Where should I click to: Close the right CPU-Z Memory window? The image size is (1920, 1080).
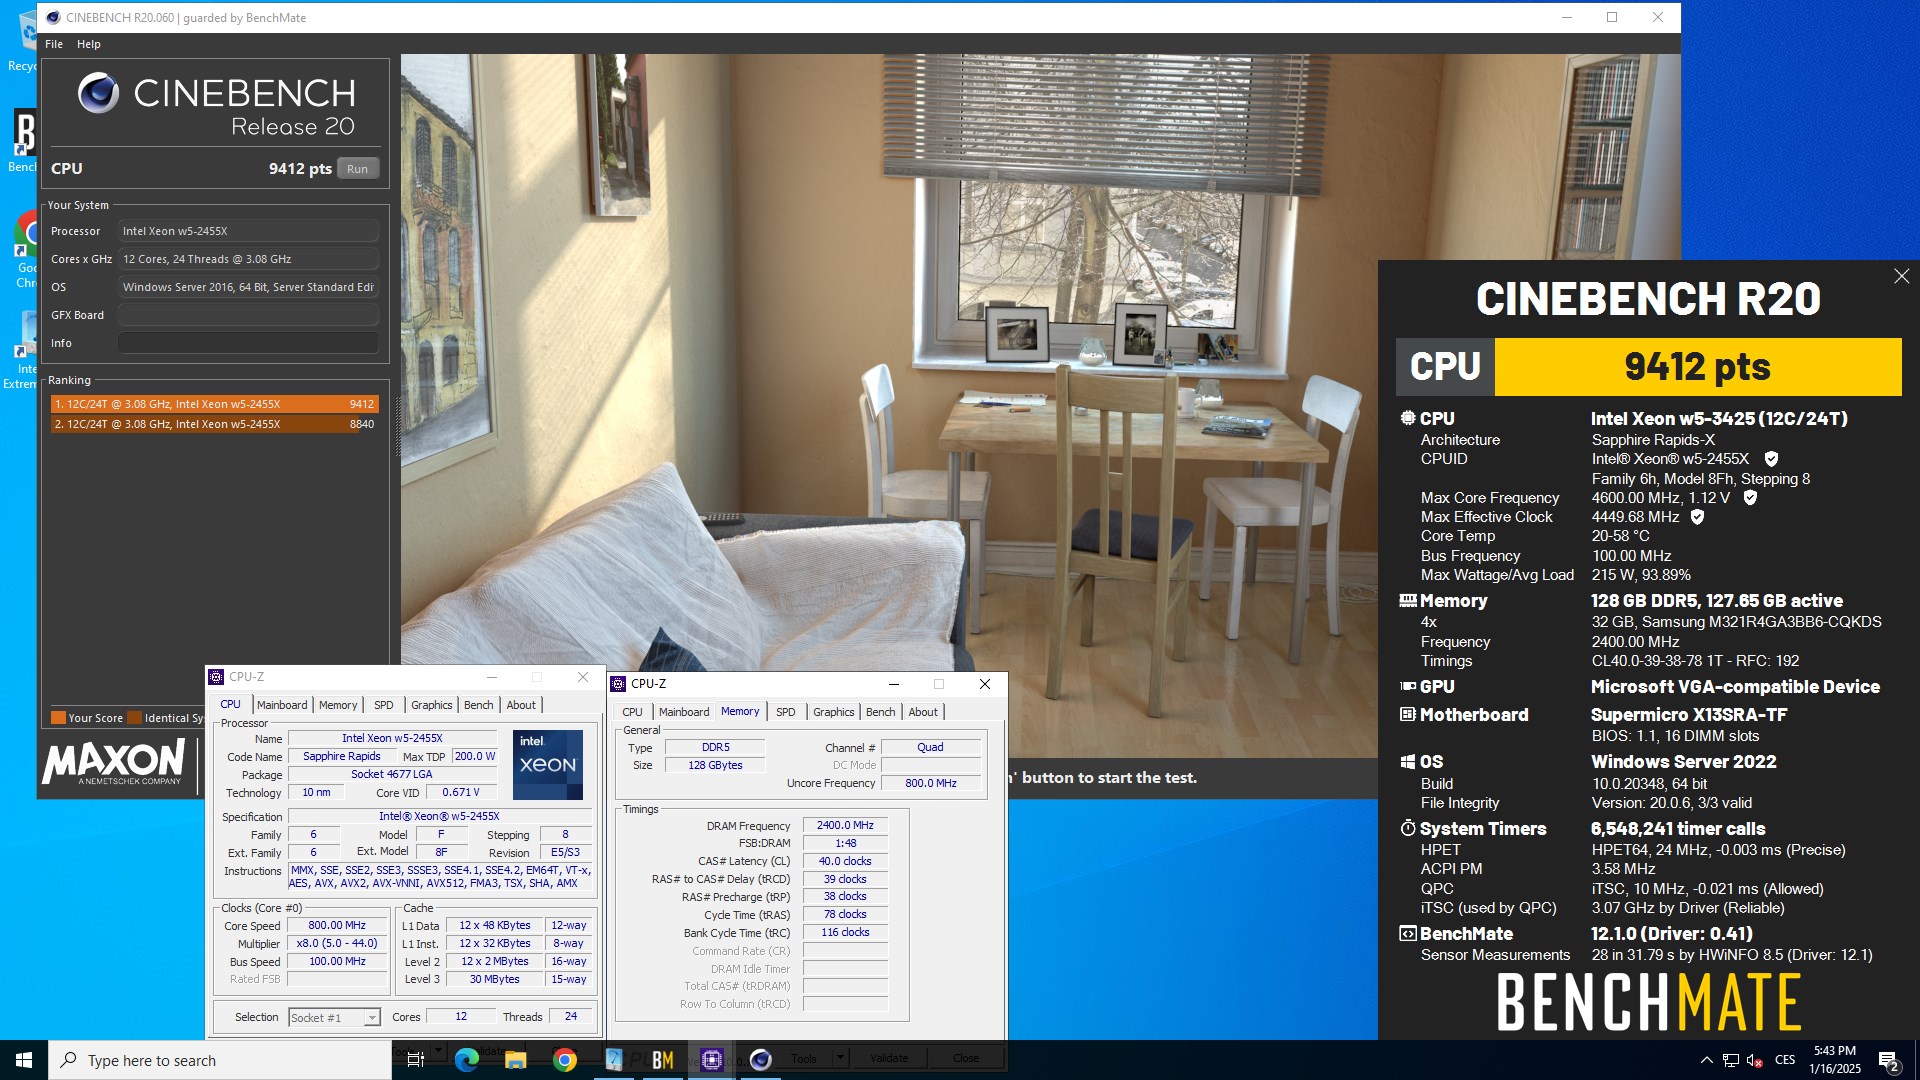click(x=984, y=684)
